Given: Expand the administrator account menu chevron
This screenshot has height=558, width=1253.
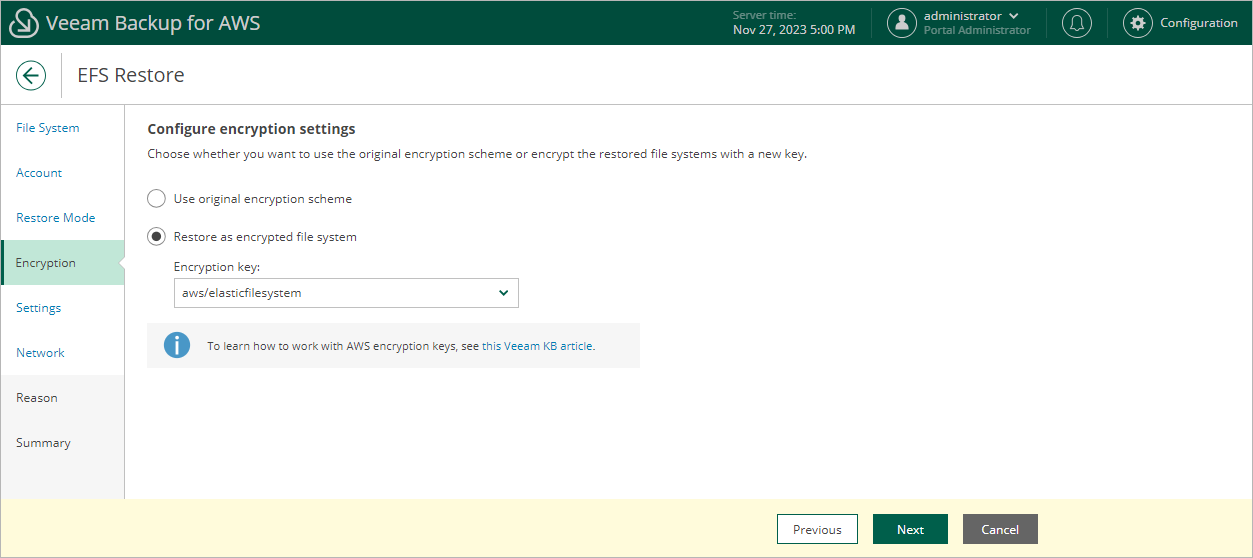Looking at the screenshot, I should (x=1014, y=16).
